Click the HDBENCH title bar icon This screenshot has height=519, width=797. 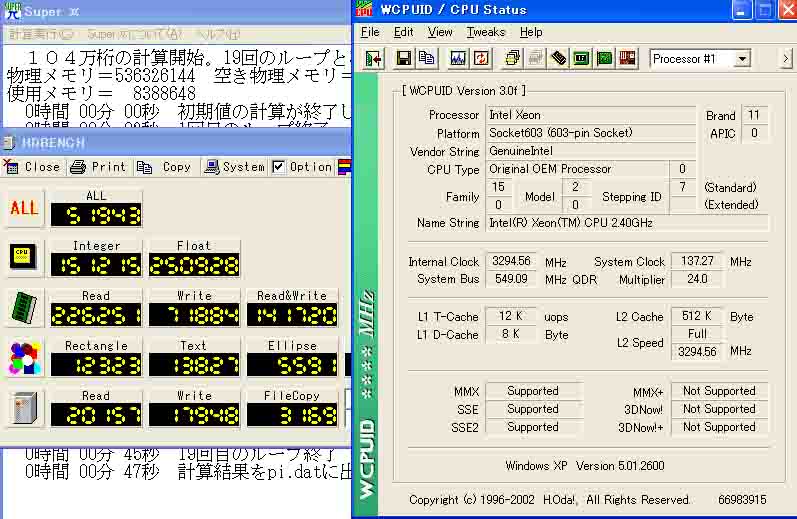[x=9, y=143]
